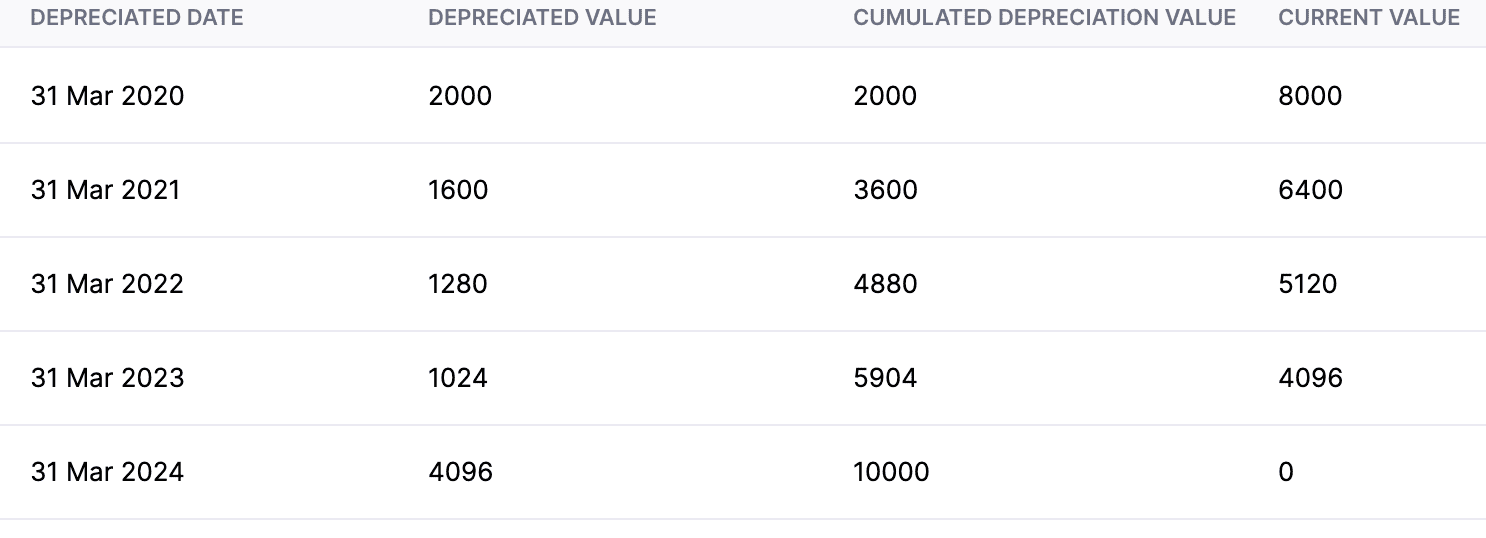
Task: Click cumulated depreciation 3600 cell
Action: (x=885, y=190)
